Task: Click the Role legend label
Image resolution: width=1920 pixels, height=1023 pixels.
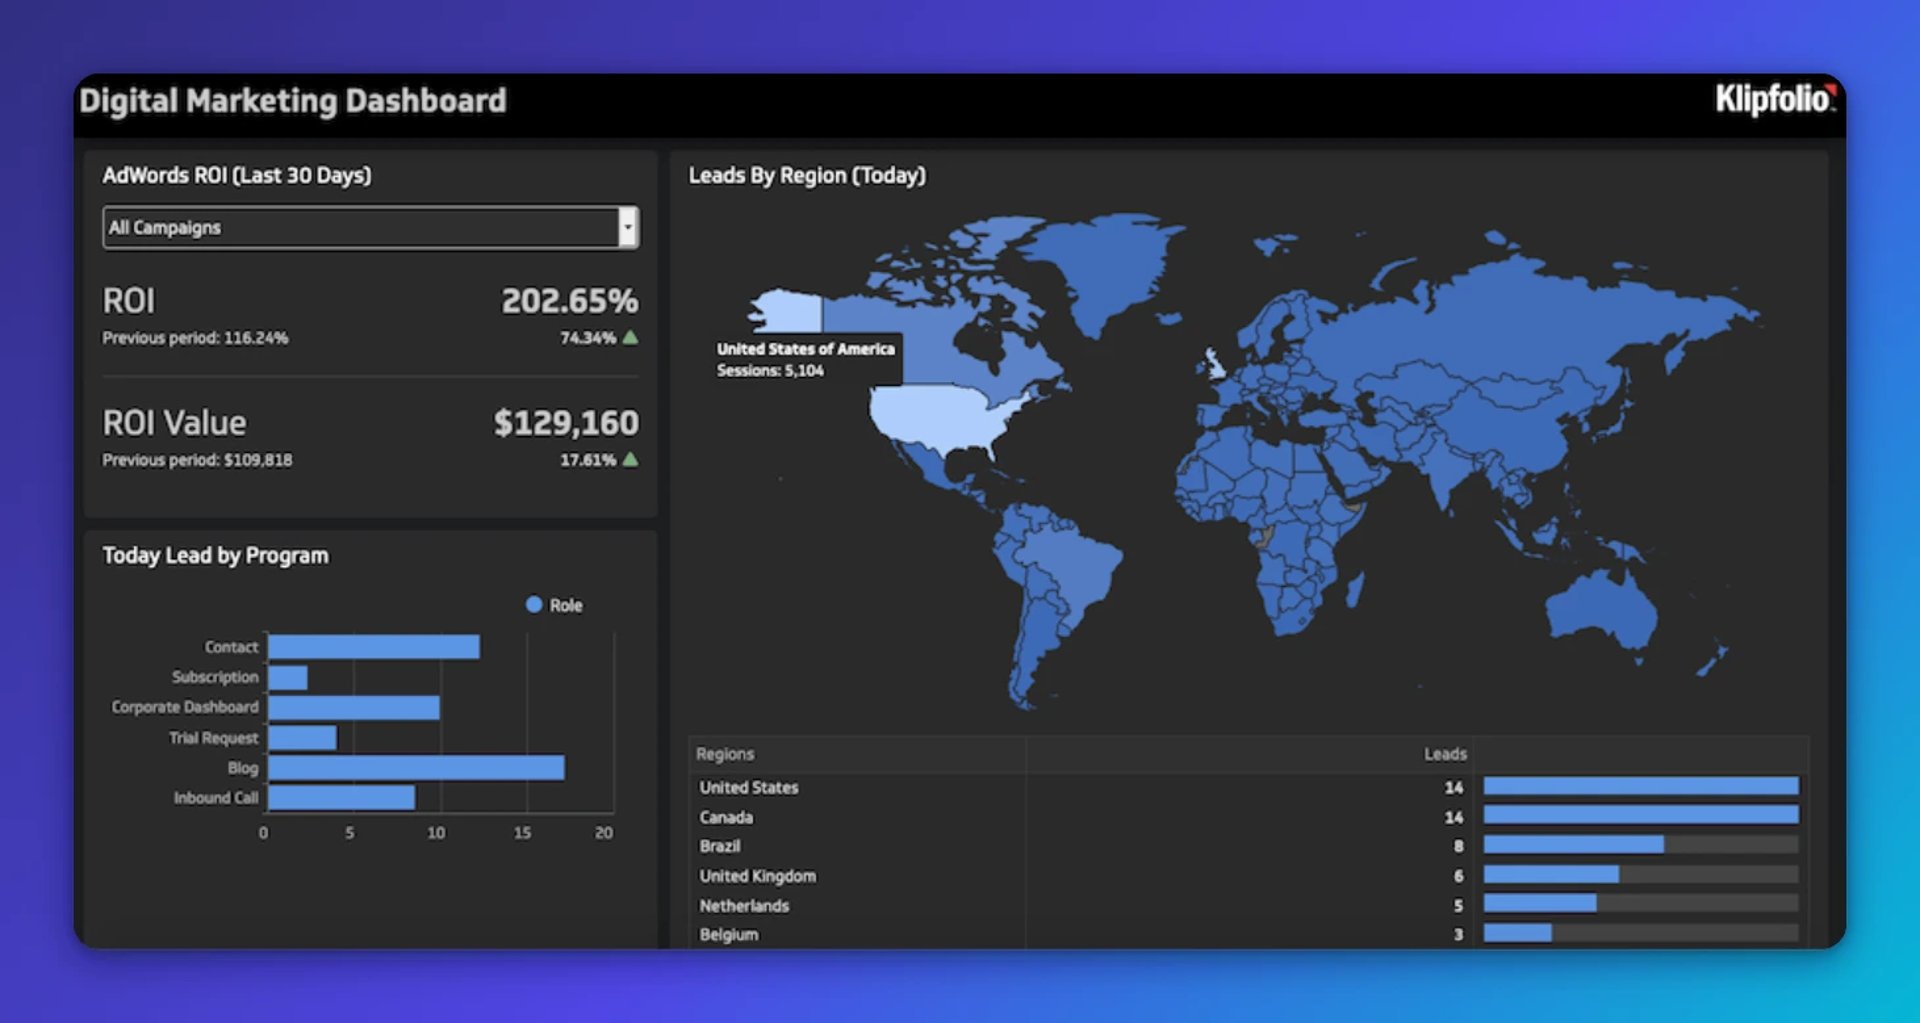Action: (x=566, y=605)
